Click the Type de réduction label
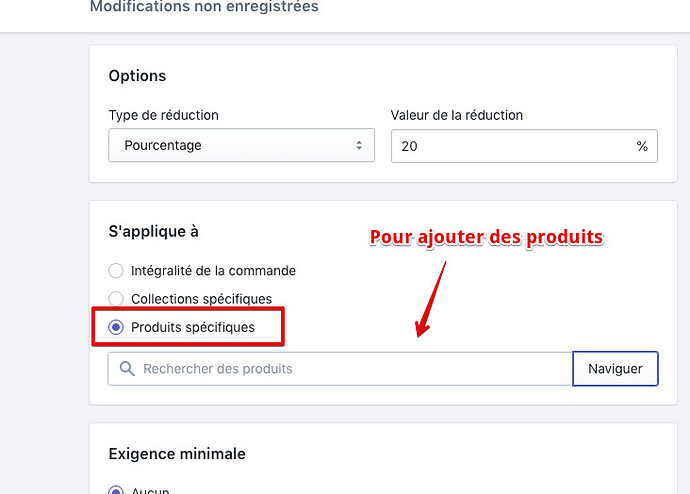Viewport: 690px width, 494px height. 163,115
